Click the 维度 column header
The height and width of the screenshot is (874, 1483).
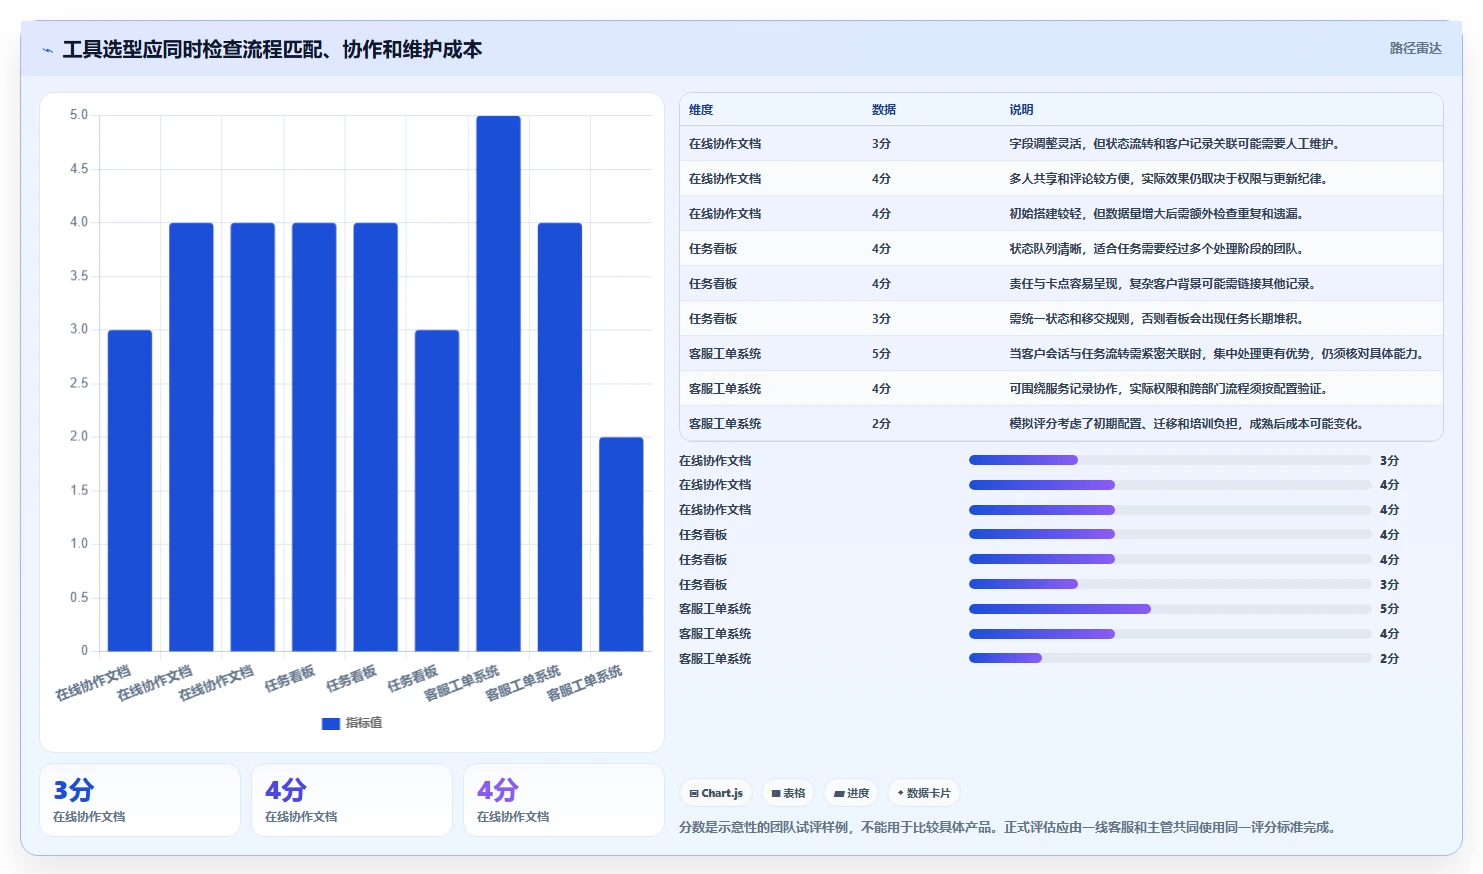coord(701,110)
